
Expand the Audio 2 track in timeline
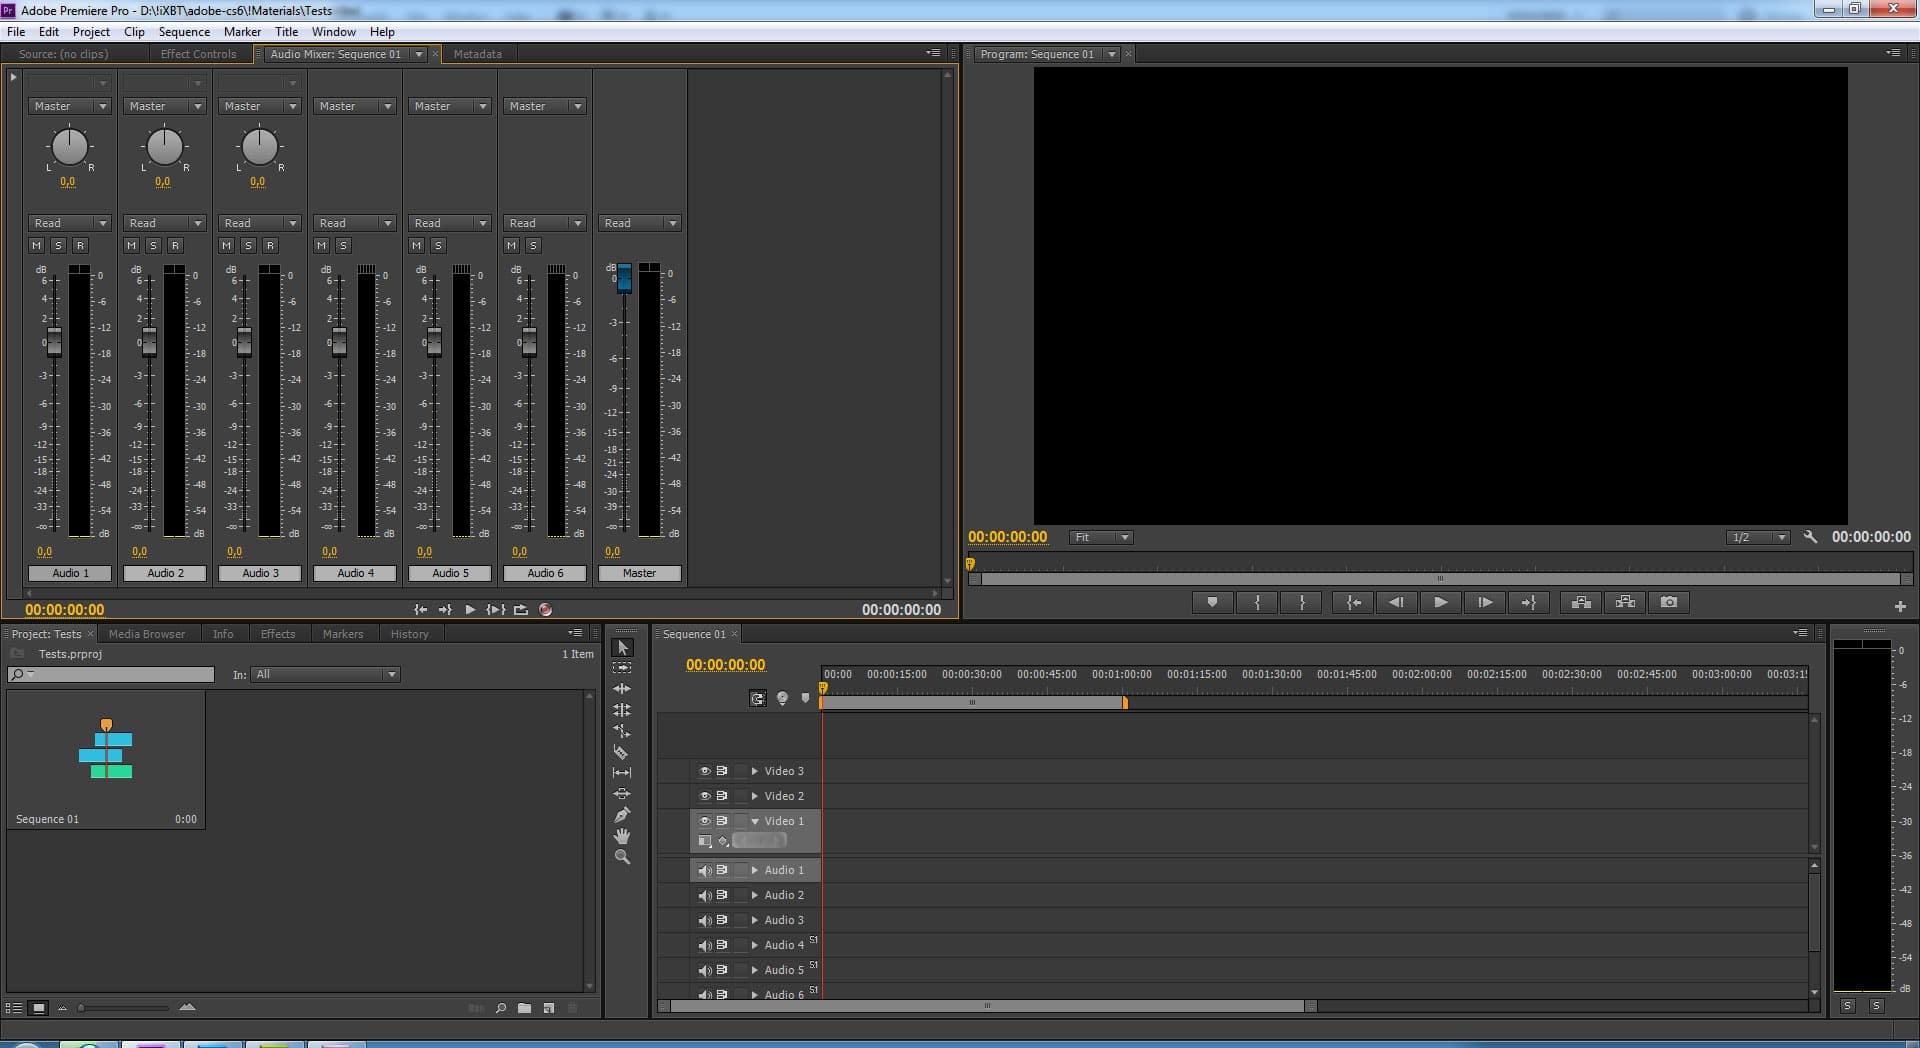coord(754,895)
